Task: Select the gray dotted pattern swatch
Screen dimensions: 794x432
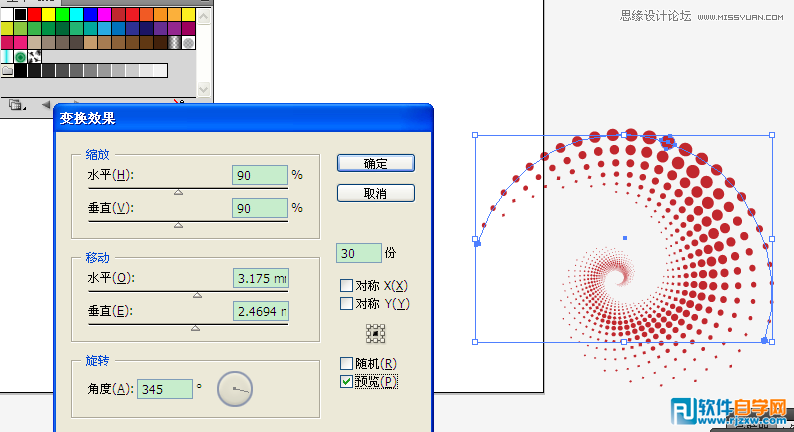Action: tap(189, 43)
